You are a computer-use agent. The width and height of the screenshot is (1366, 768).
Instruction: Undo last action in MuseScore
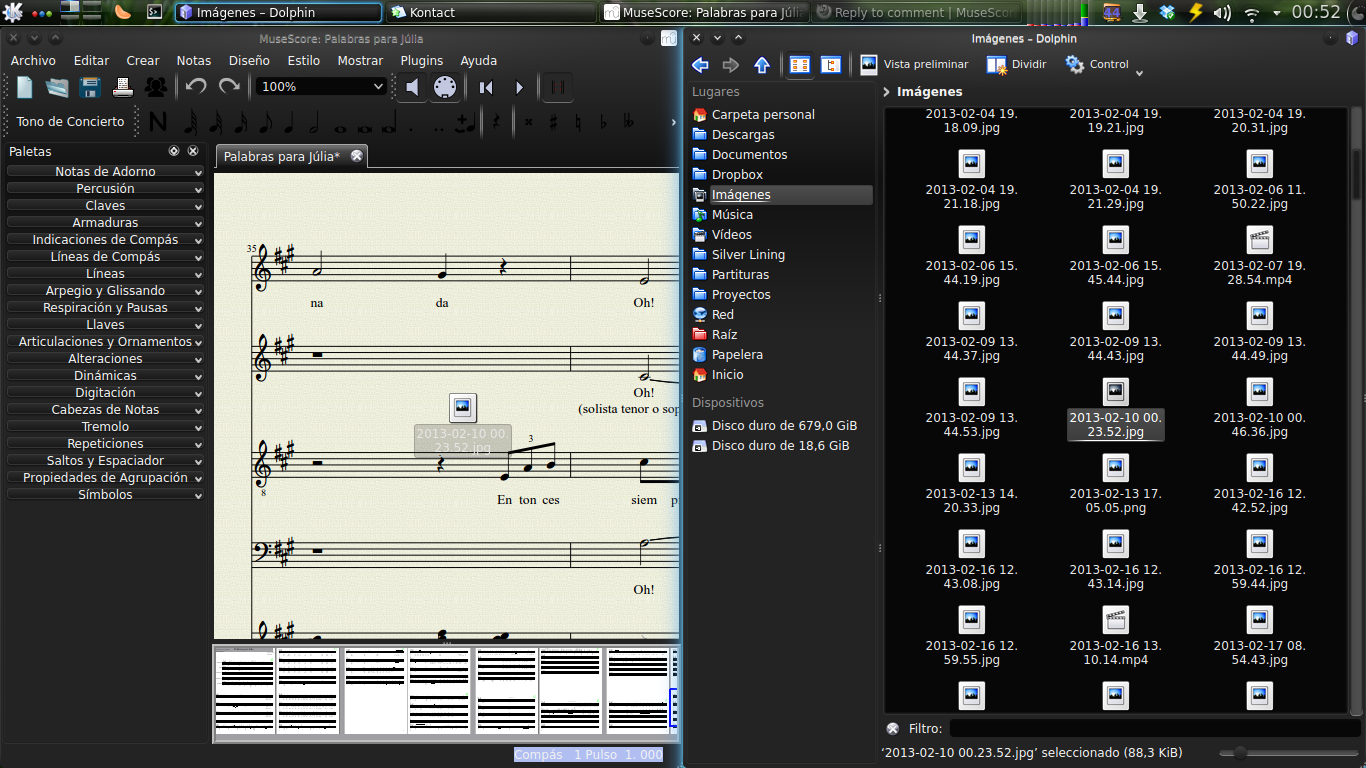196,87
